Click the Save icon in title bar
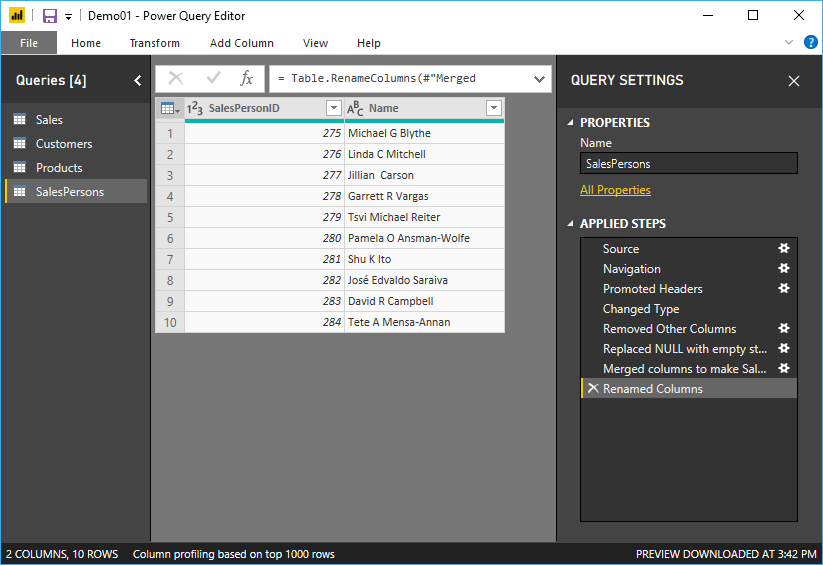The image size is (823, 565). (49, 16)
